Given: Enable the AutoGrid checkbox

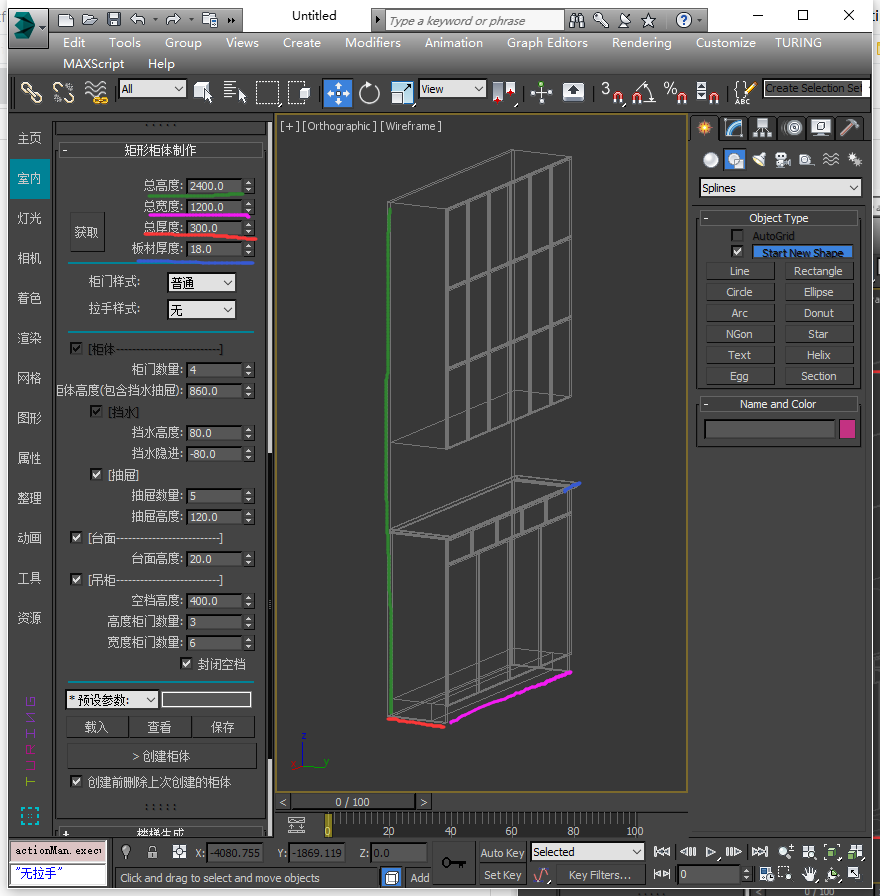Looking at the screenshot, I should [738, 235].
